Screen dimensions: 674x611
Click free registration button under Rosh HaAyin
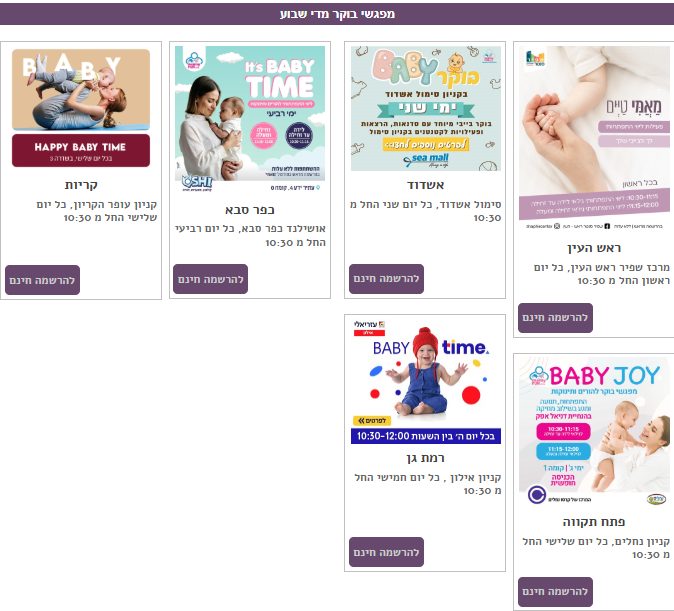(x=555, y=318)
